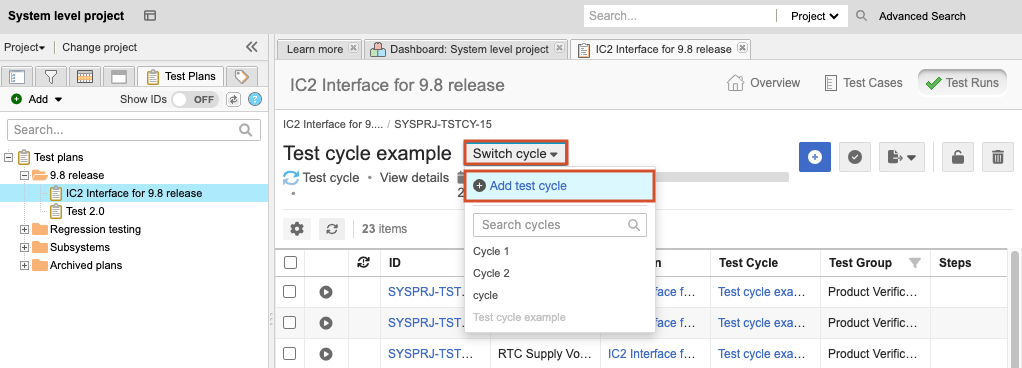Select IC2 Interface for 9.8 release tree item
The width and height of the screenshot is (1022, 368).
point(134,193)
